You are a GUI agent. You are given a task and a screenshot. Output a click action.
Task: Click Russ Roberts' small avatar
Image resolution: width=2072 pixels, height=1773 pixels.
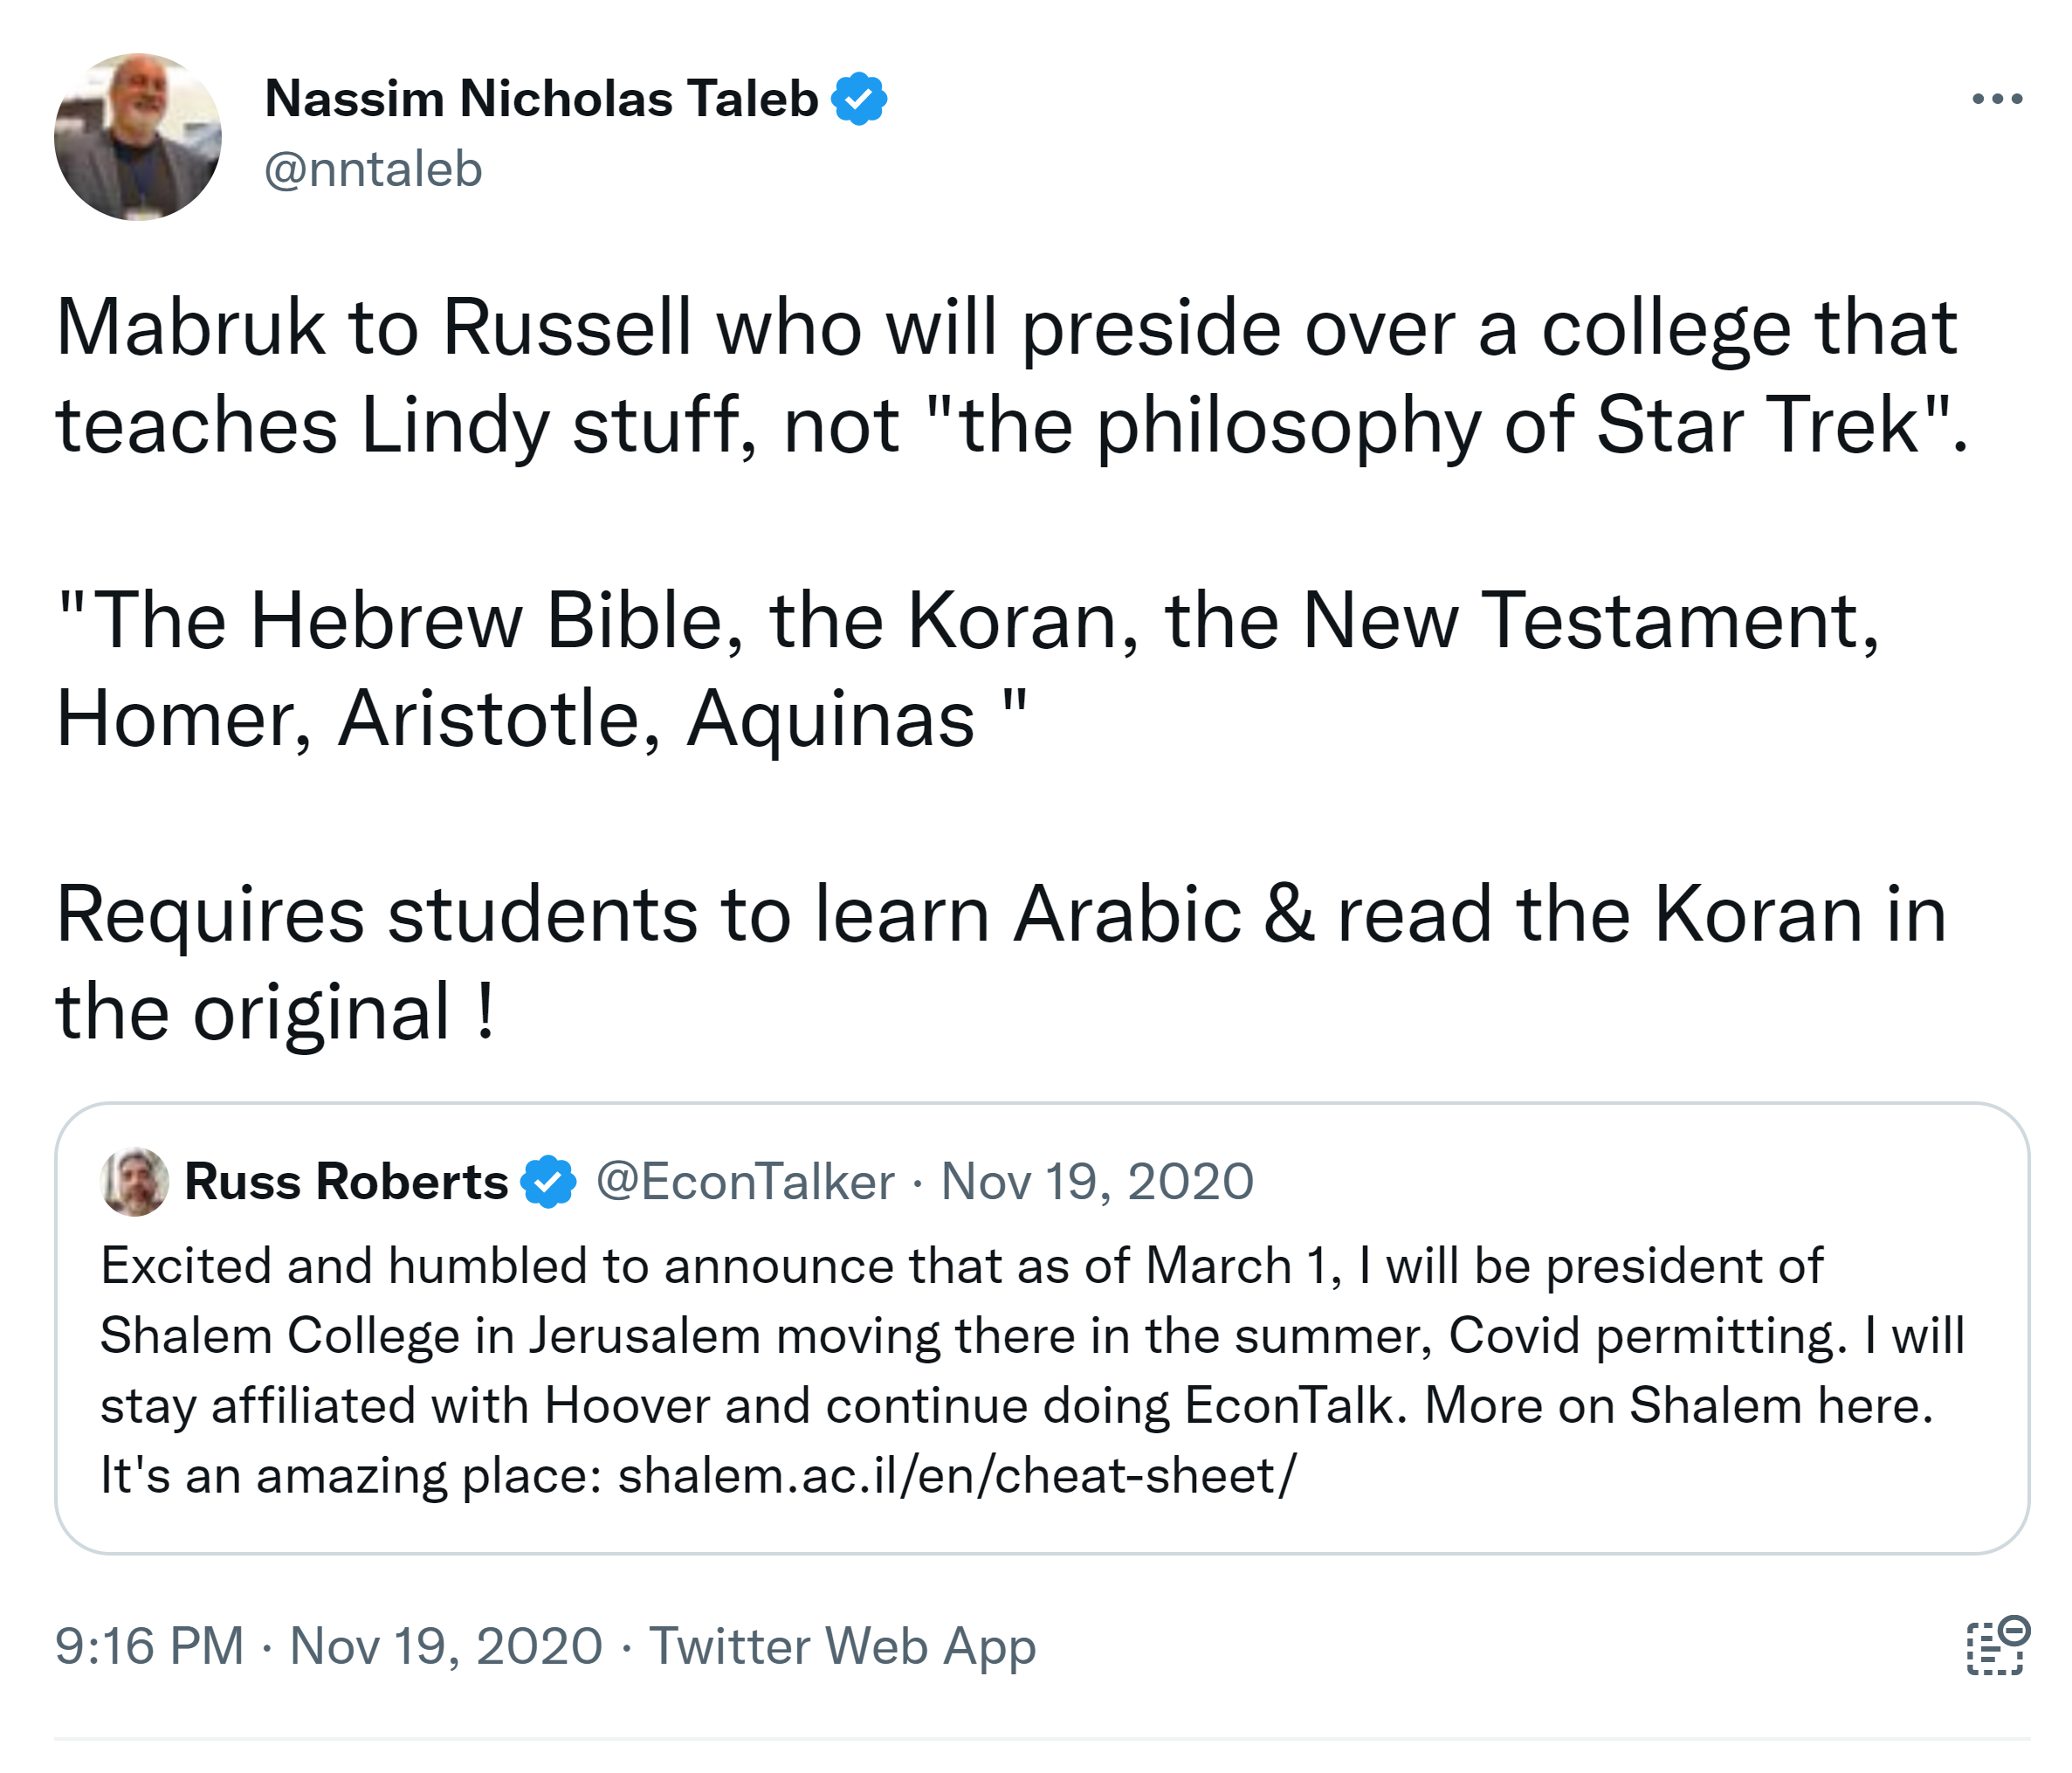135,1181
